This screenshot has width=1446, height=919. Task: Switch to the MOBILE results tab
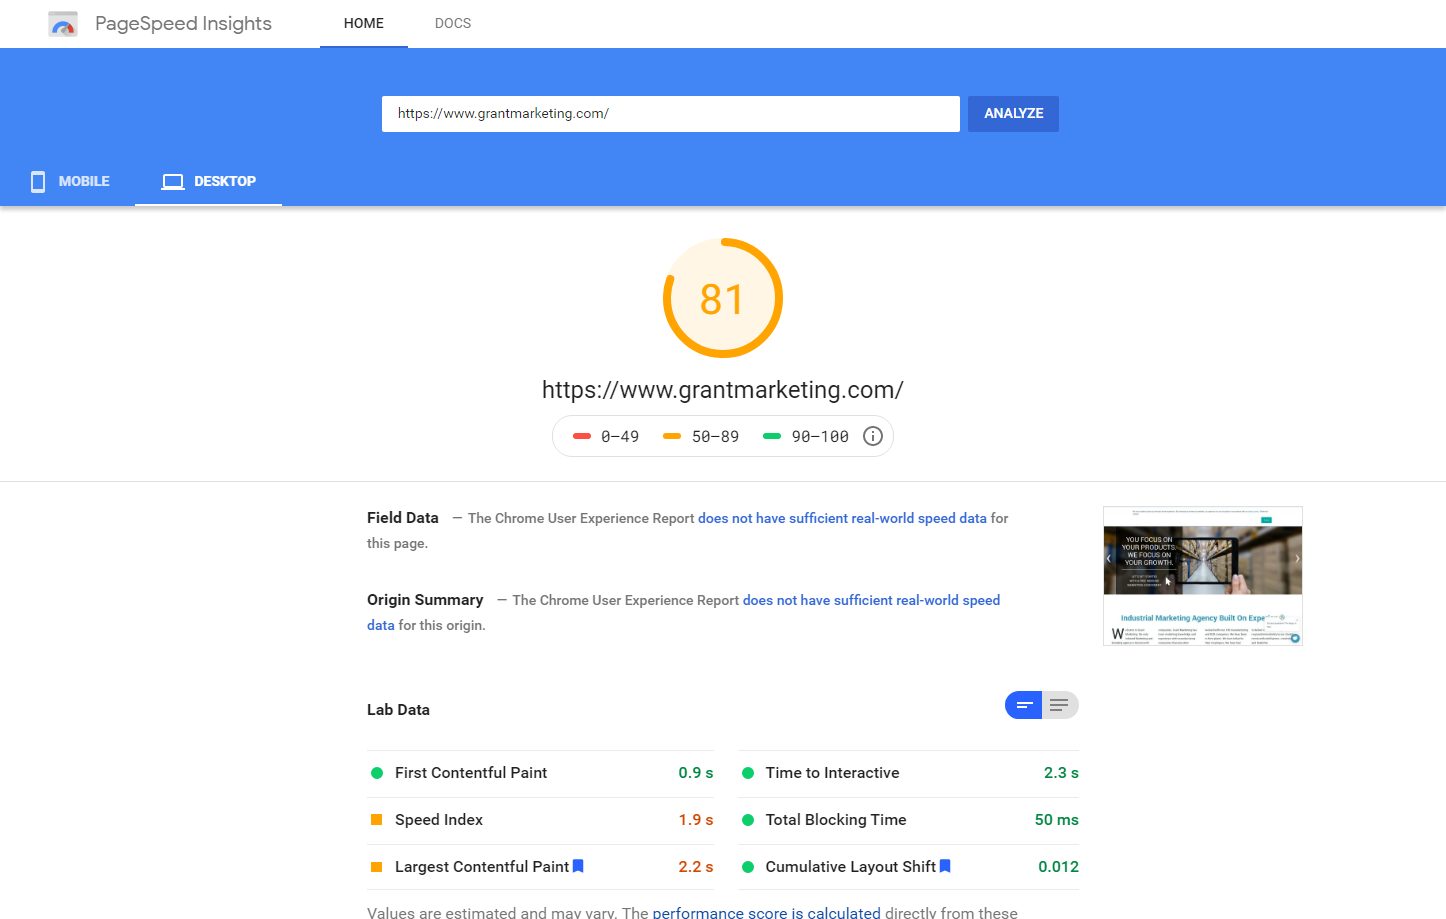[x=70, y=181]
